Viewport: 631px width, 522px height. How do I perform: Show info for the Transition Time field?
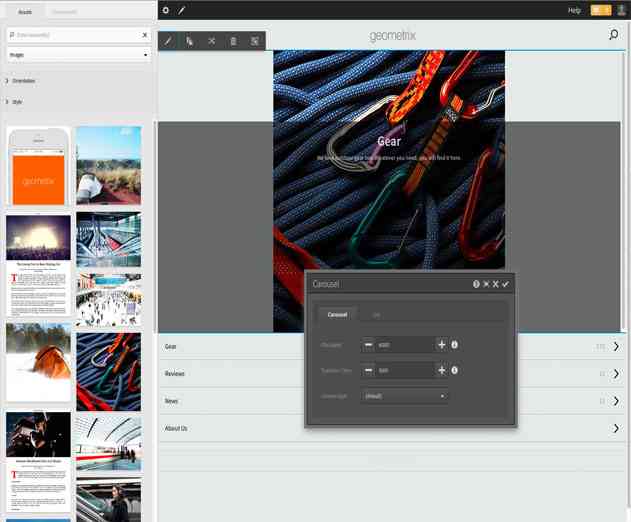[454, 370]
